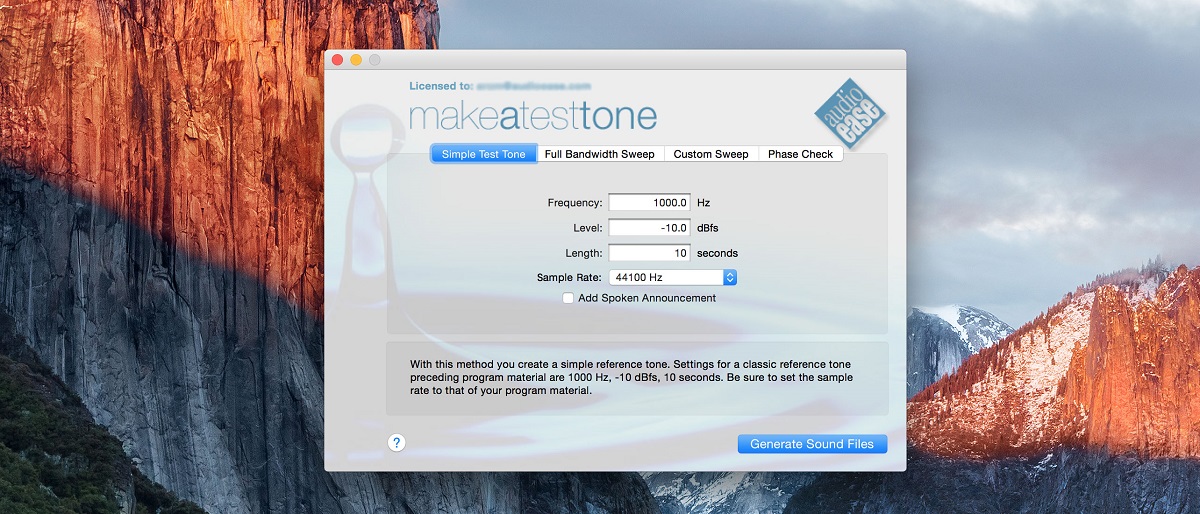Click the Frequency input field

[x=650, y=202]
